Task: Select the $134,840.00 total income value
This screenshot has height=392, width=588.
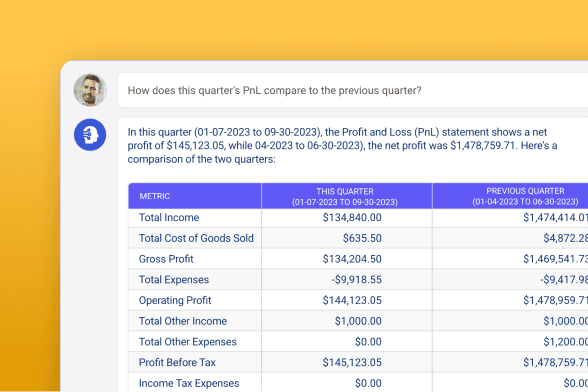Action: click(352, 218)
